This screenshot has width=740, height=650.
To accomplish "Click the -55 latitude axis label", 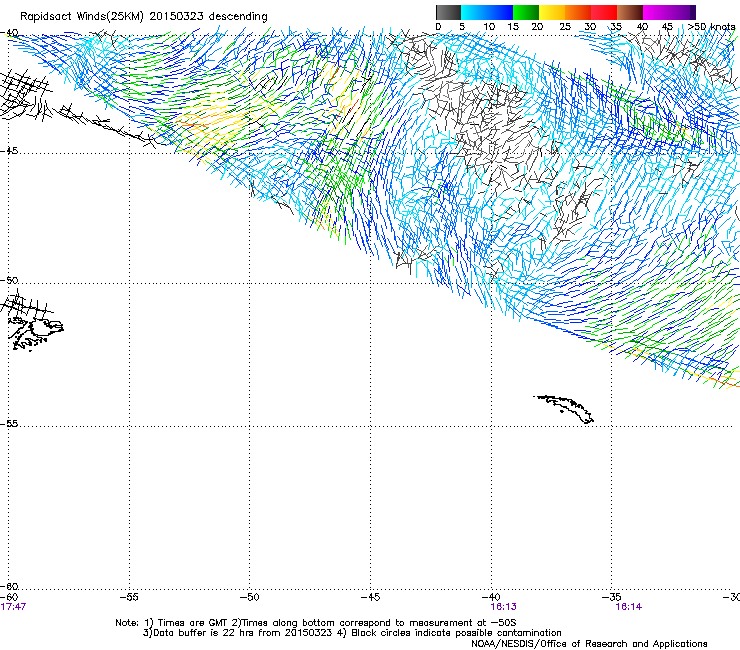I will pyautogui.click(x=9, y=424).
